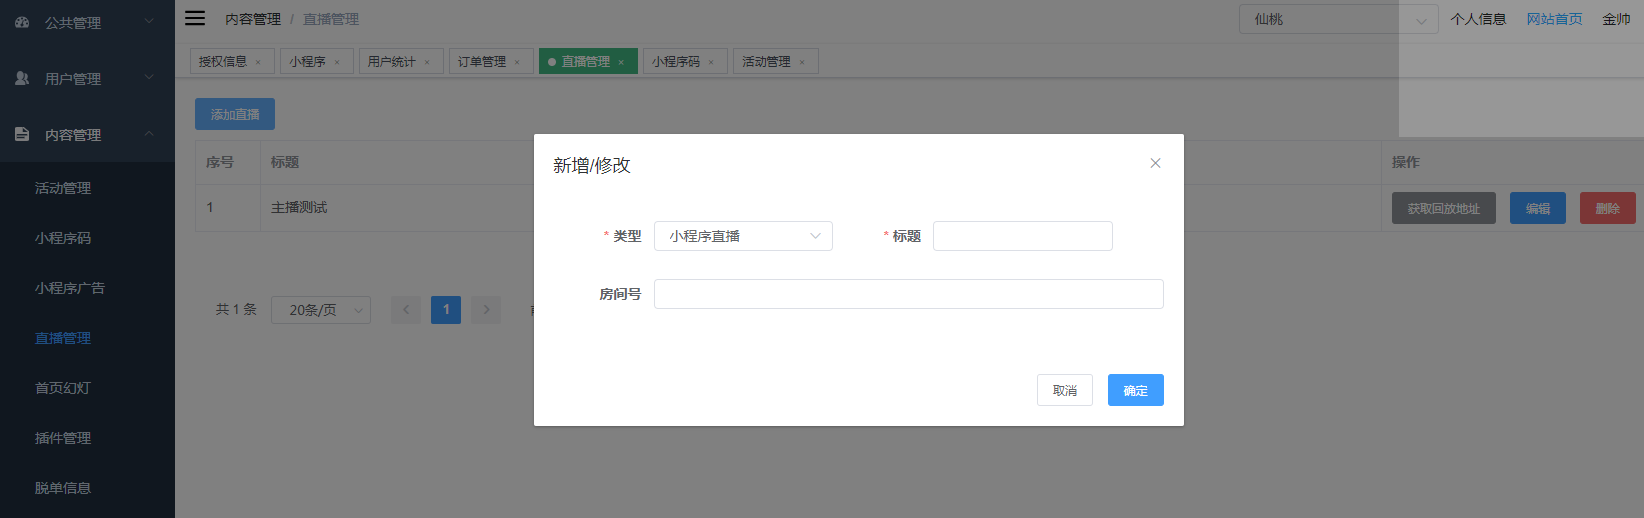Viewport: 1644px width, 518px height.
Task: Open the 类型 dropdown showing 小程序直播
Action: [x=743, y=236]
